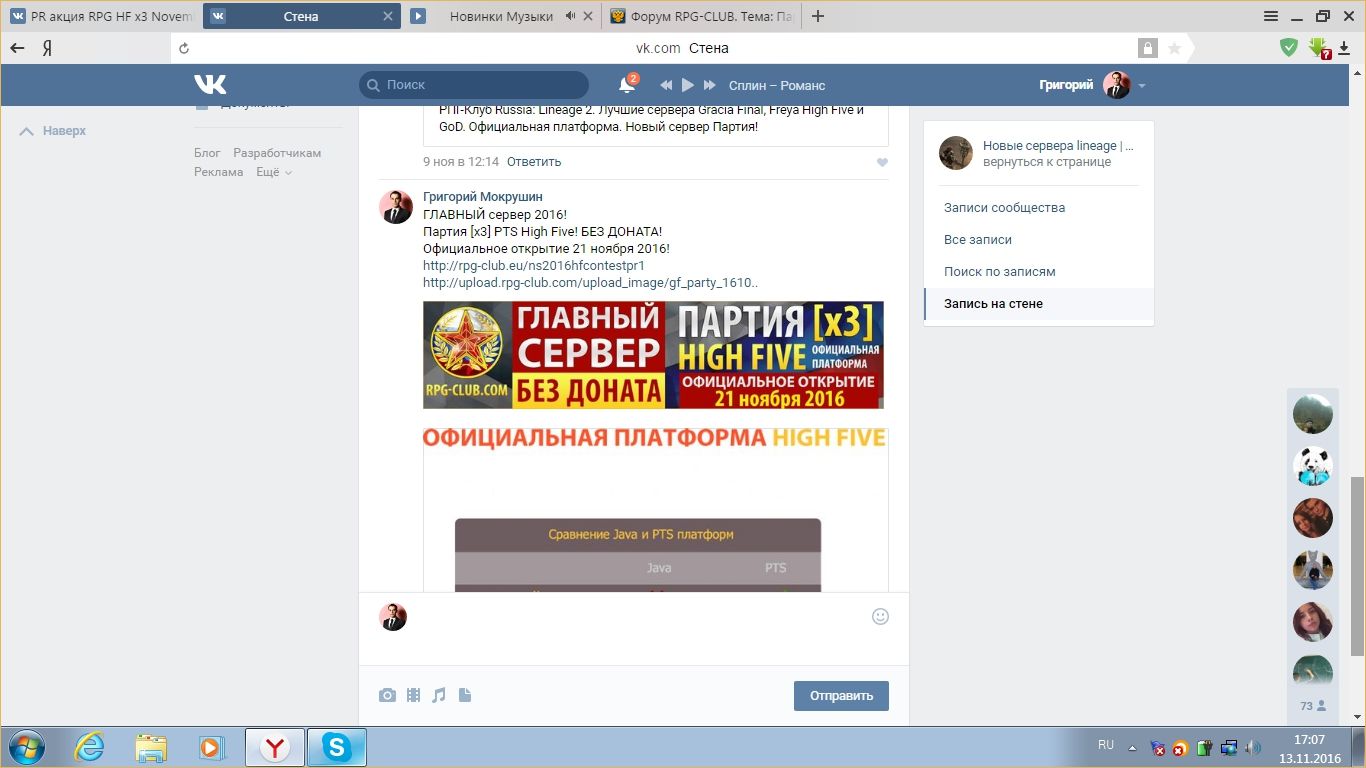The height and width of the screenshot is (768, 1366).
Task: Skip to the next audio track
Action: point(710,85)
